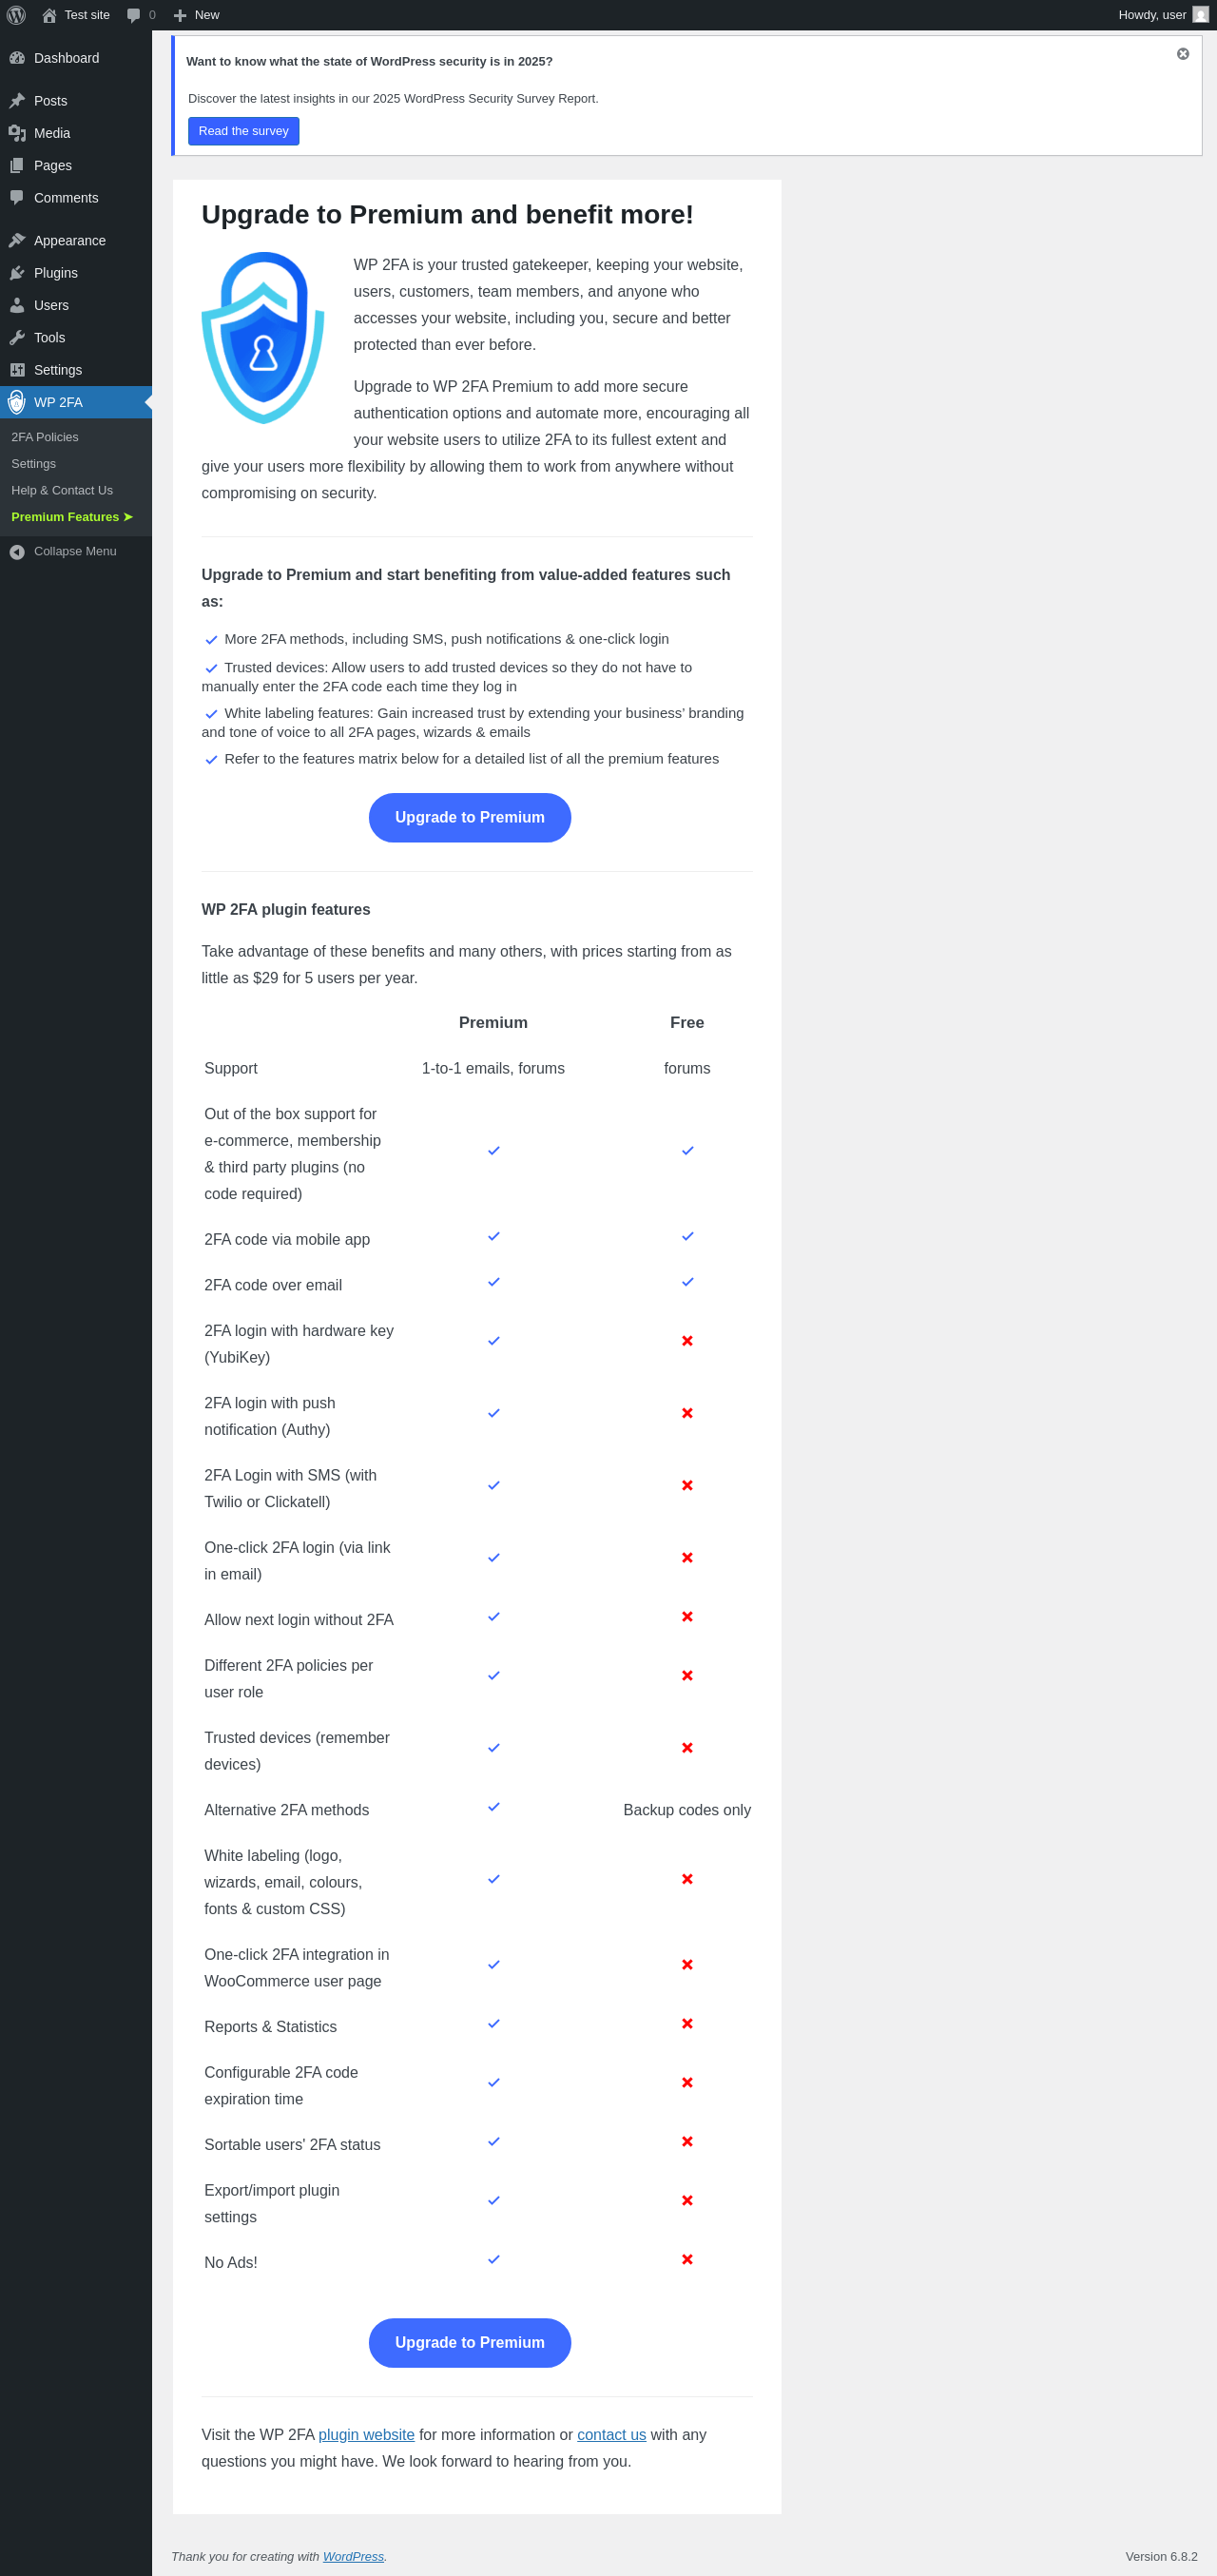The width and height of the screenshot is (1217, 2576).
Task: Open Dashboard from the sidebar
Action: pos(66,58)
